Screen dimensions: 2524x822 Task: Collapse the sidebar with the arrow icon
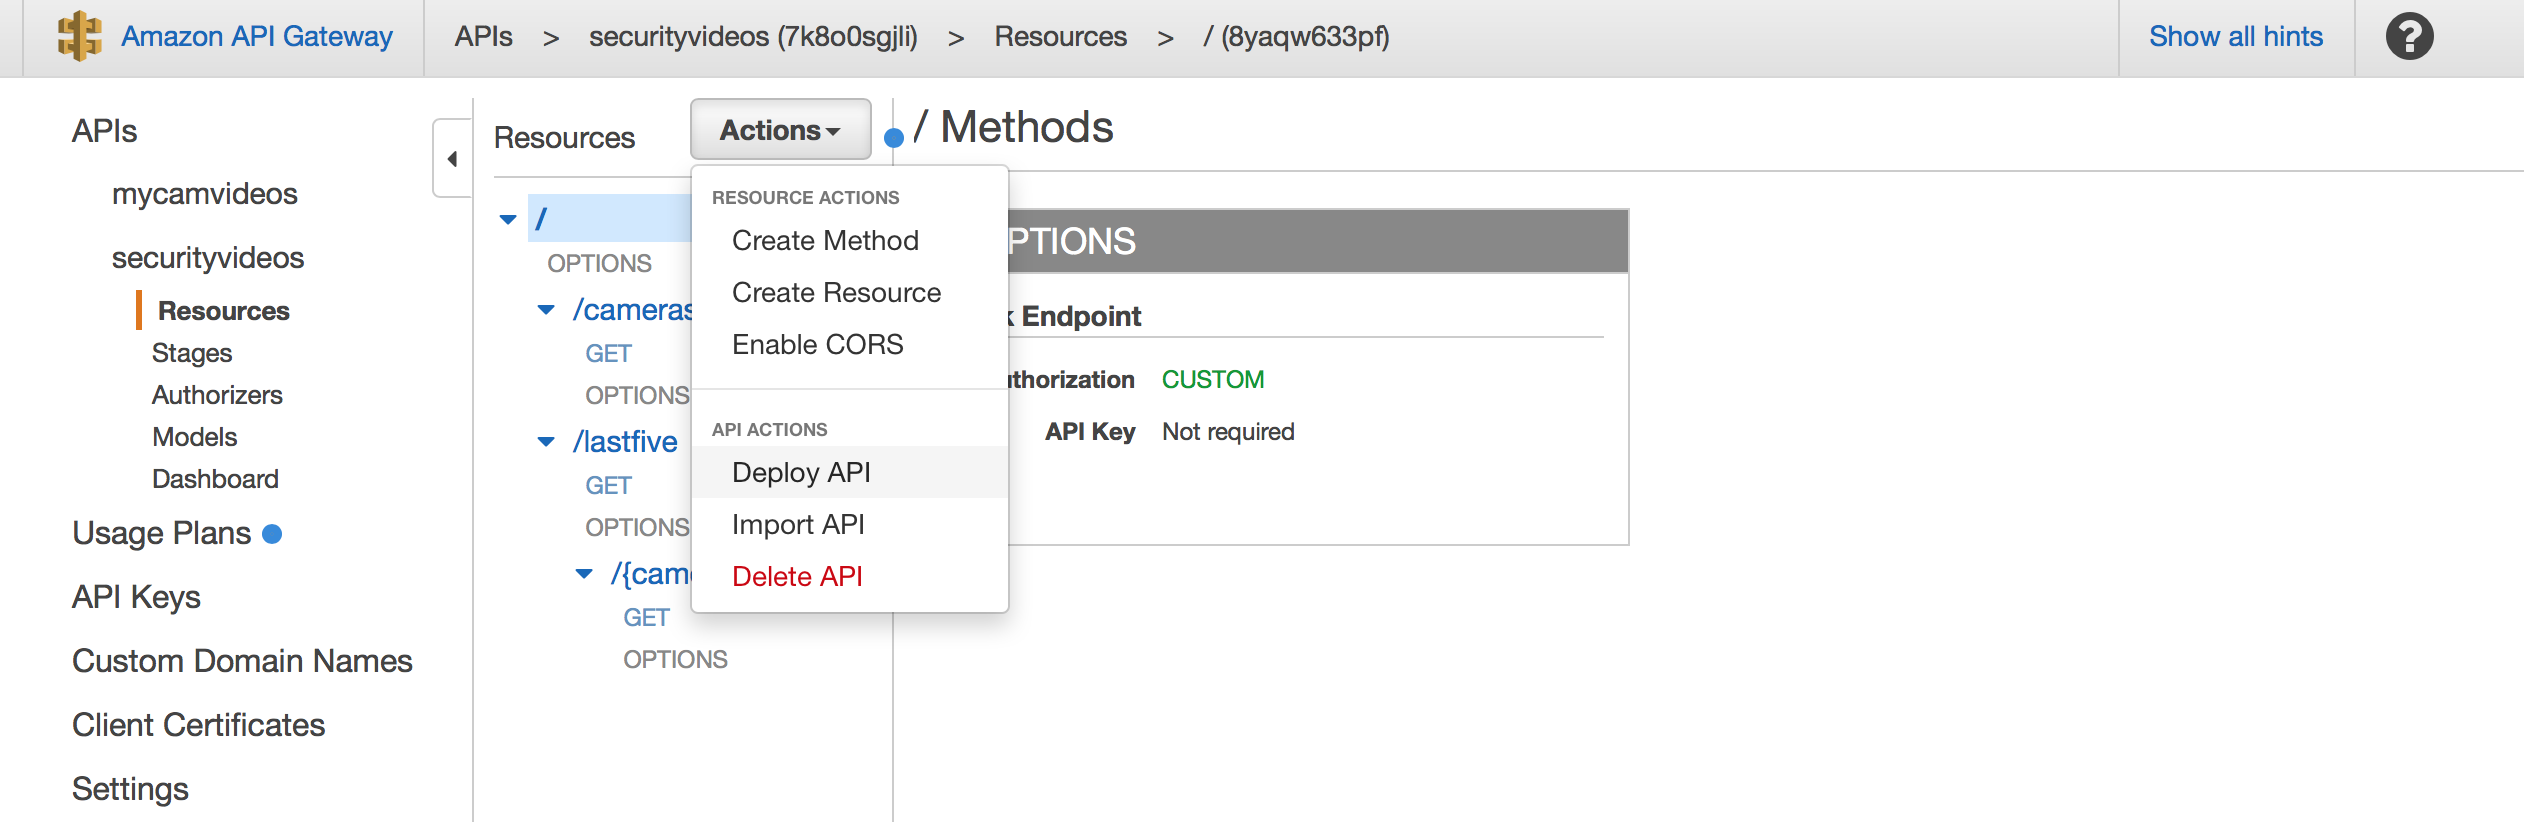click(x=452, y=159)
